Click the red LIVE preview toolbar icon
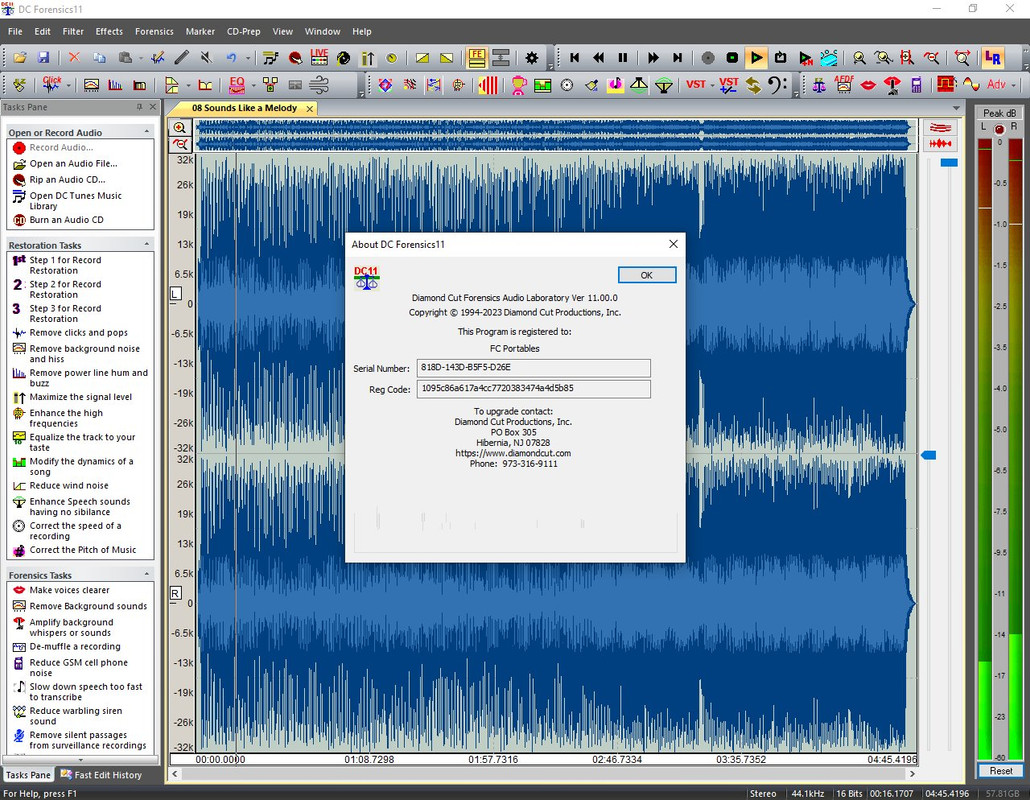 (319, 58)
